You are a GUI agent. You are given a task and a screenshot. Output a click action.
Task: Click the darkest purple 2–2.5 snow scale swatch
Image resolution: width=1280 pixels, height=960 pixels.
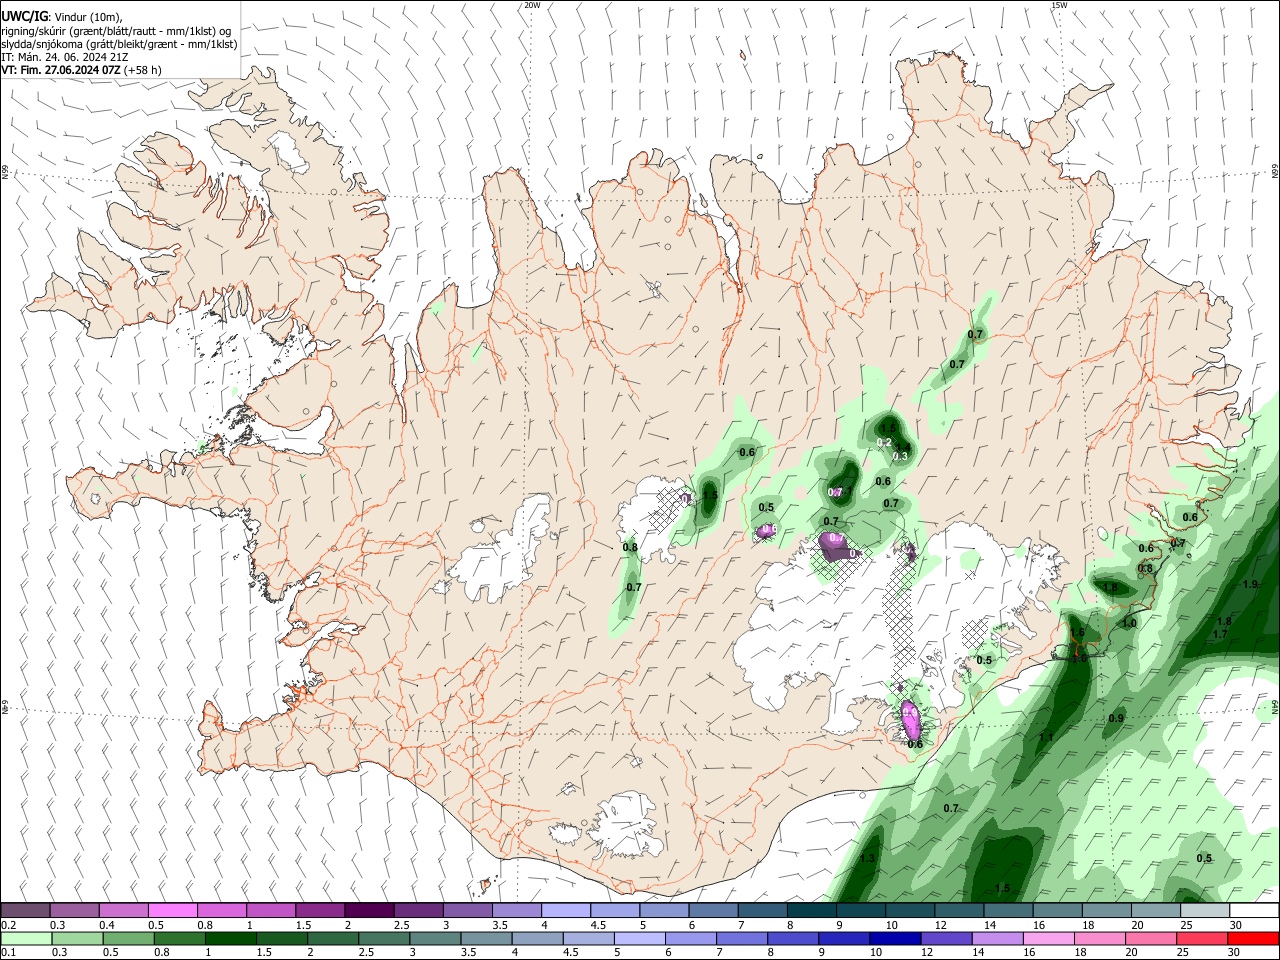[x=368, y=910]
